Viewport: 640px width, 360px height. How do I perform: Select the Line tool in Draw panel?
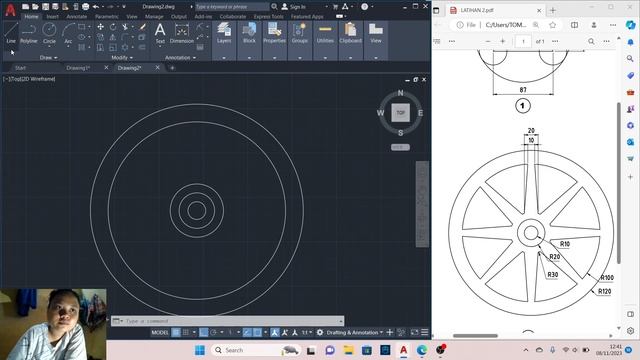pos(11,33)
